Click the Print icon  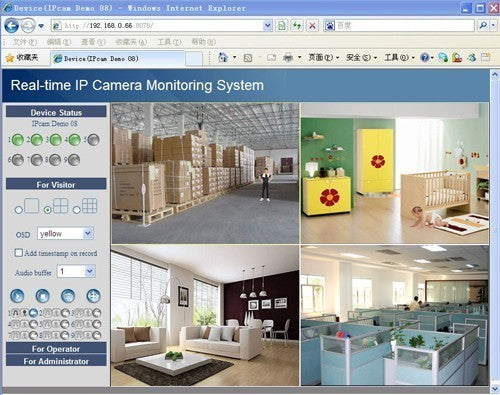tap(288, 58)
